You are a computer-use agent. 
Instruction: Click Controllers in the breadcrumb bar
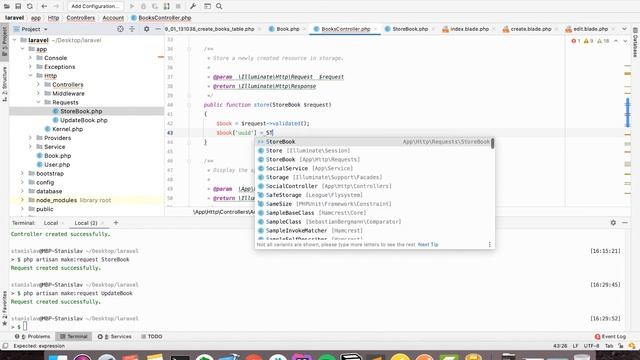81,18
